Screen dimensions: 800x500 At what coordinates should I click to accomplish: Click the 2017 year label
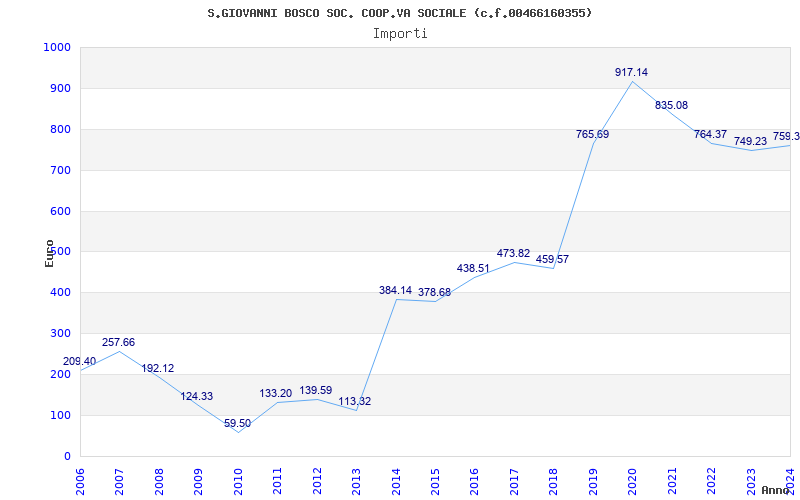tap(514, 481)
